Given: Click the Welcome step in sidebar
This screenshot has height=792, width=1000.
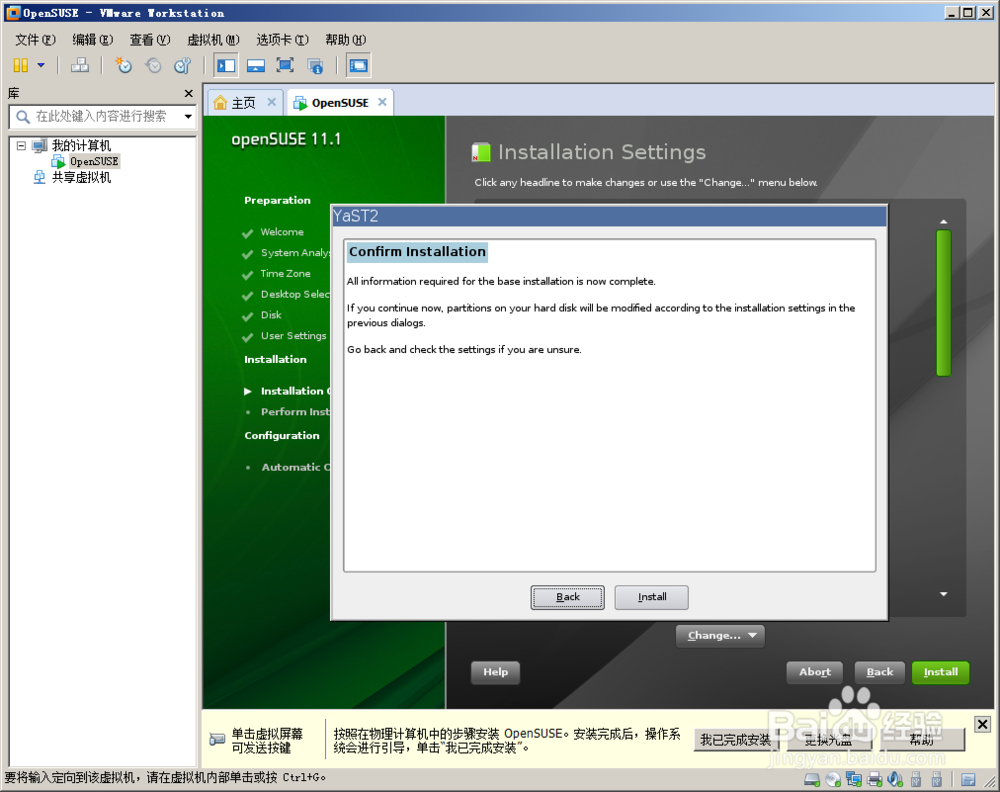Looking at the screenshot, I should pyautogui.click(x=282, y=232).
